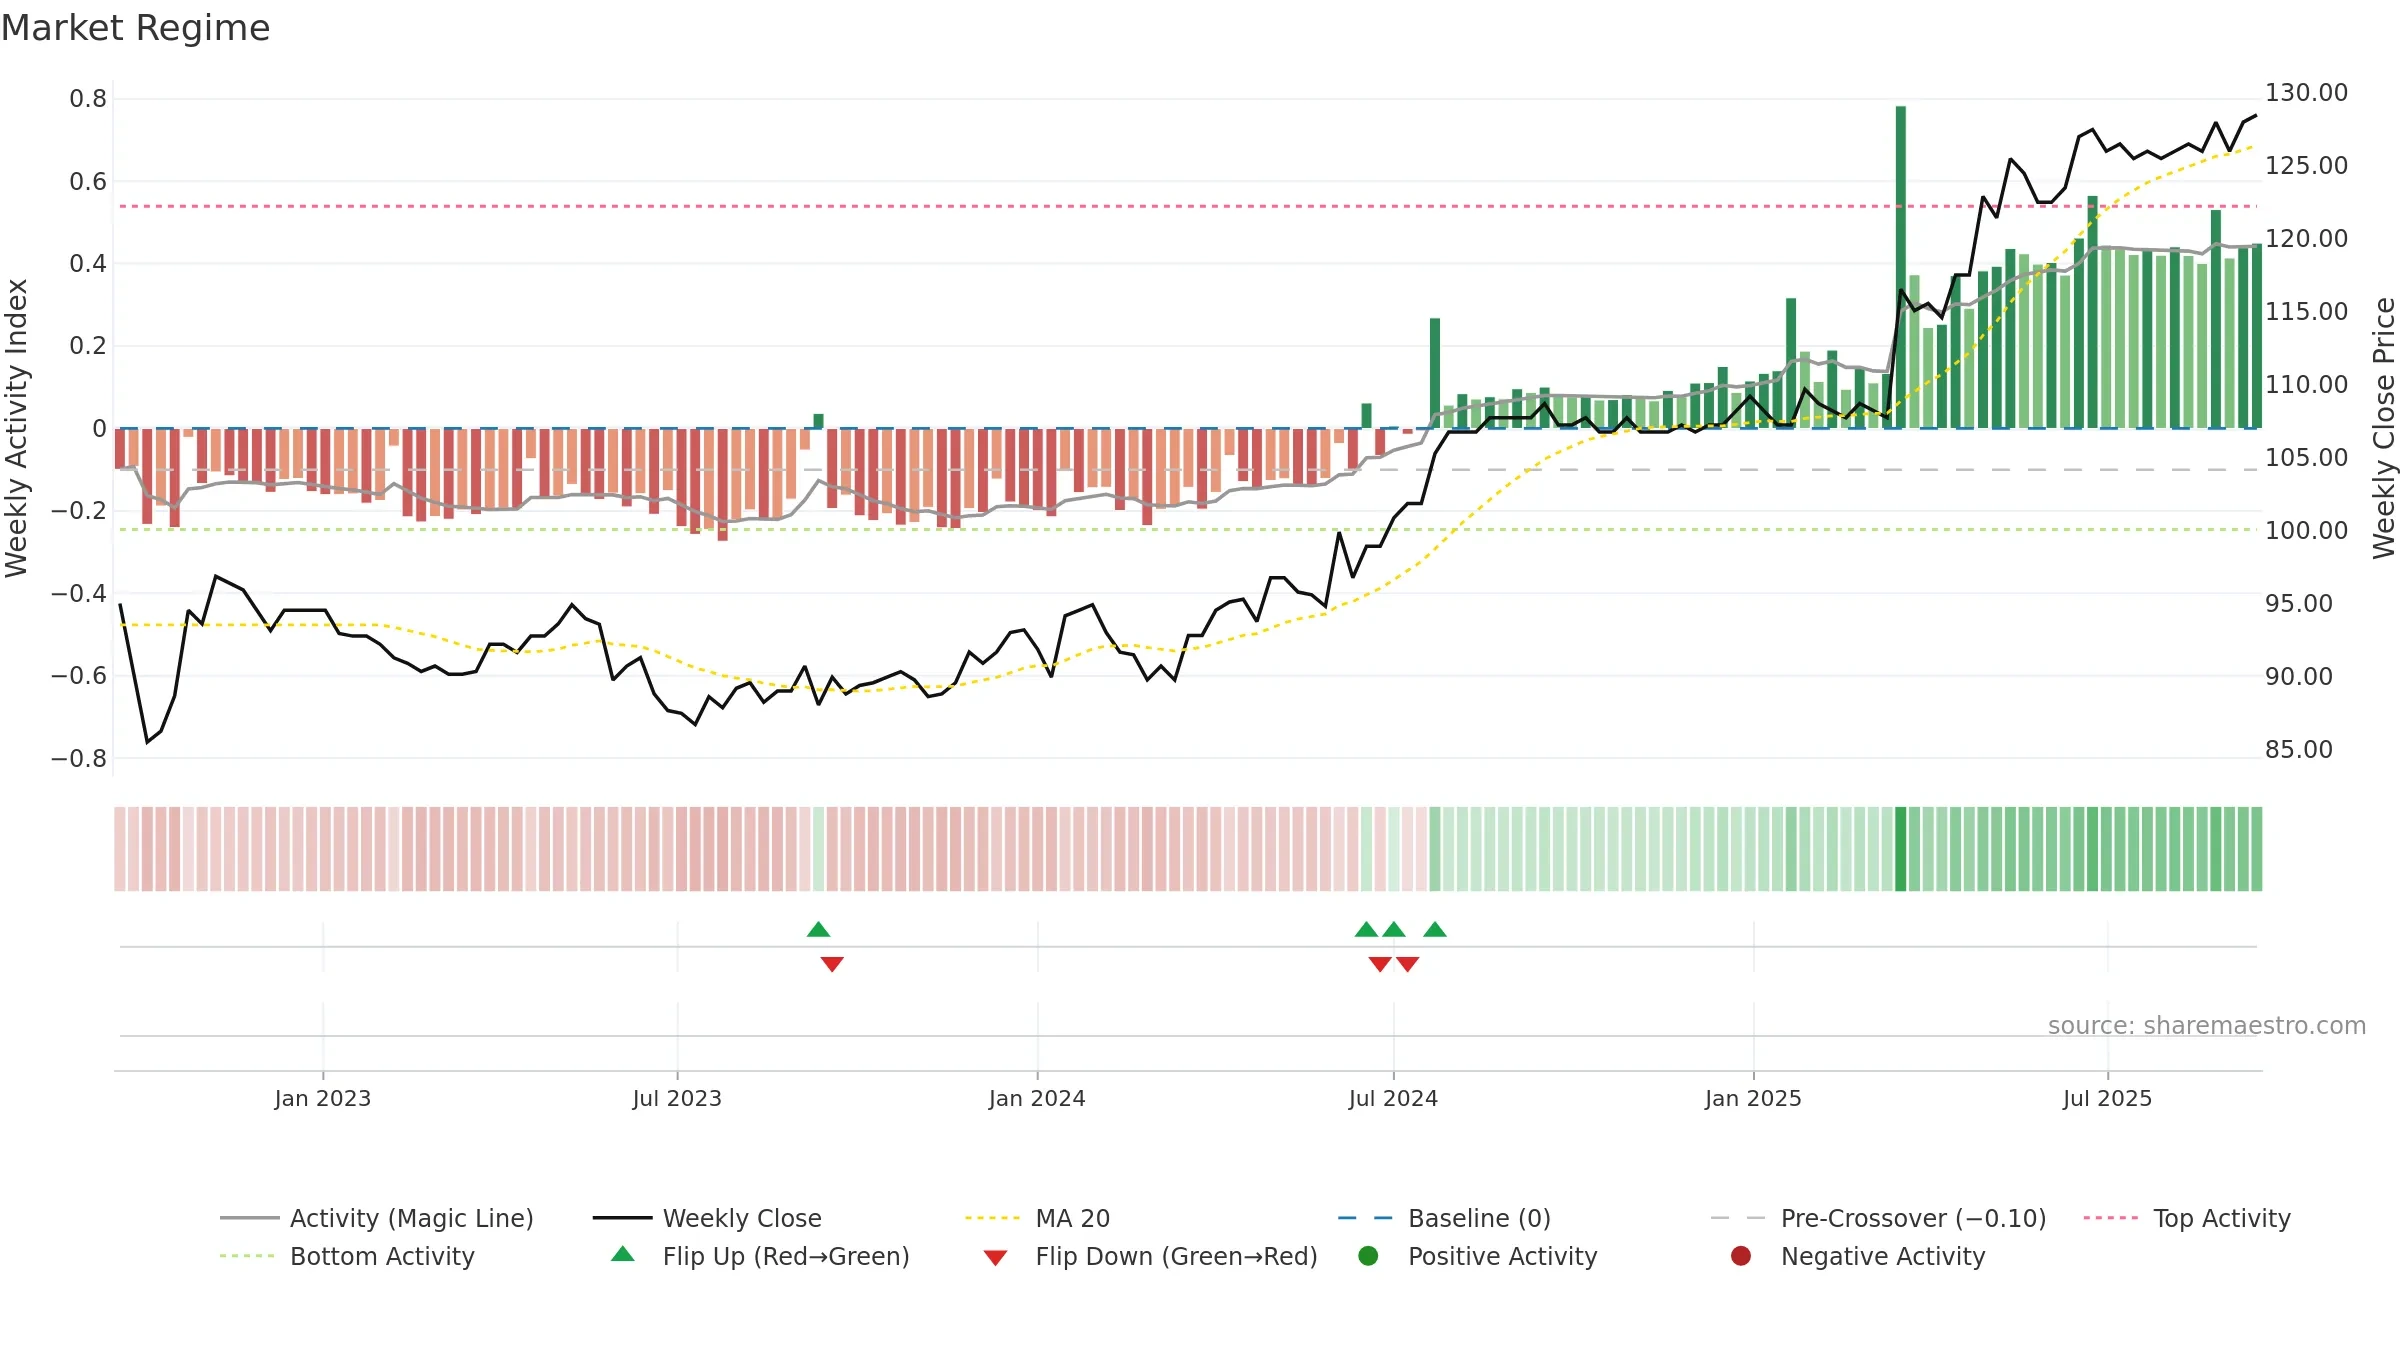Click the flip-down marker near October 2023
Viewport: 2400px width, 1350px height.
tap(832, 964)
